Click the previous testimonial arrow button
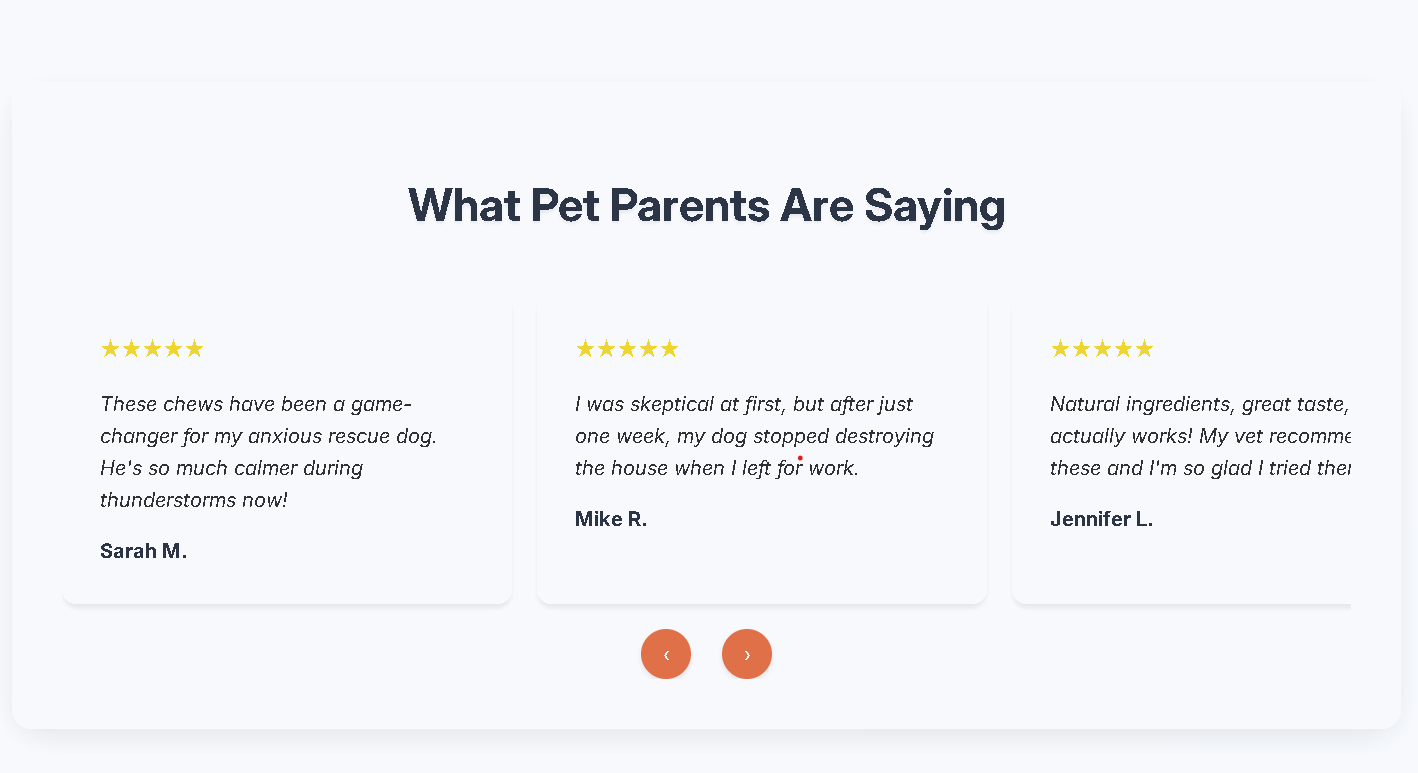 [x=666, y=654]
